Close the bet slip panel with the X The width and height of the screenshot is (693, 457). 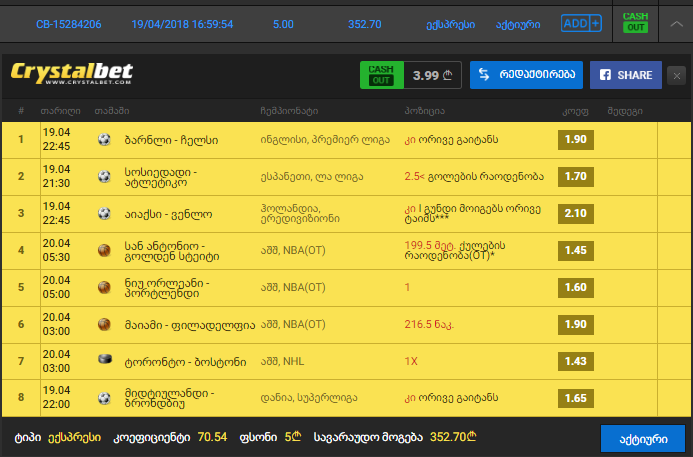click(x=676, y=76)
